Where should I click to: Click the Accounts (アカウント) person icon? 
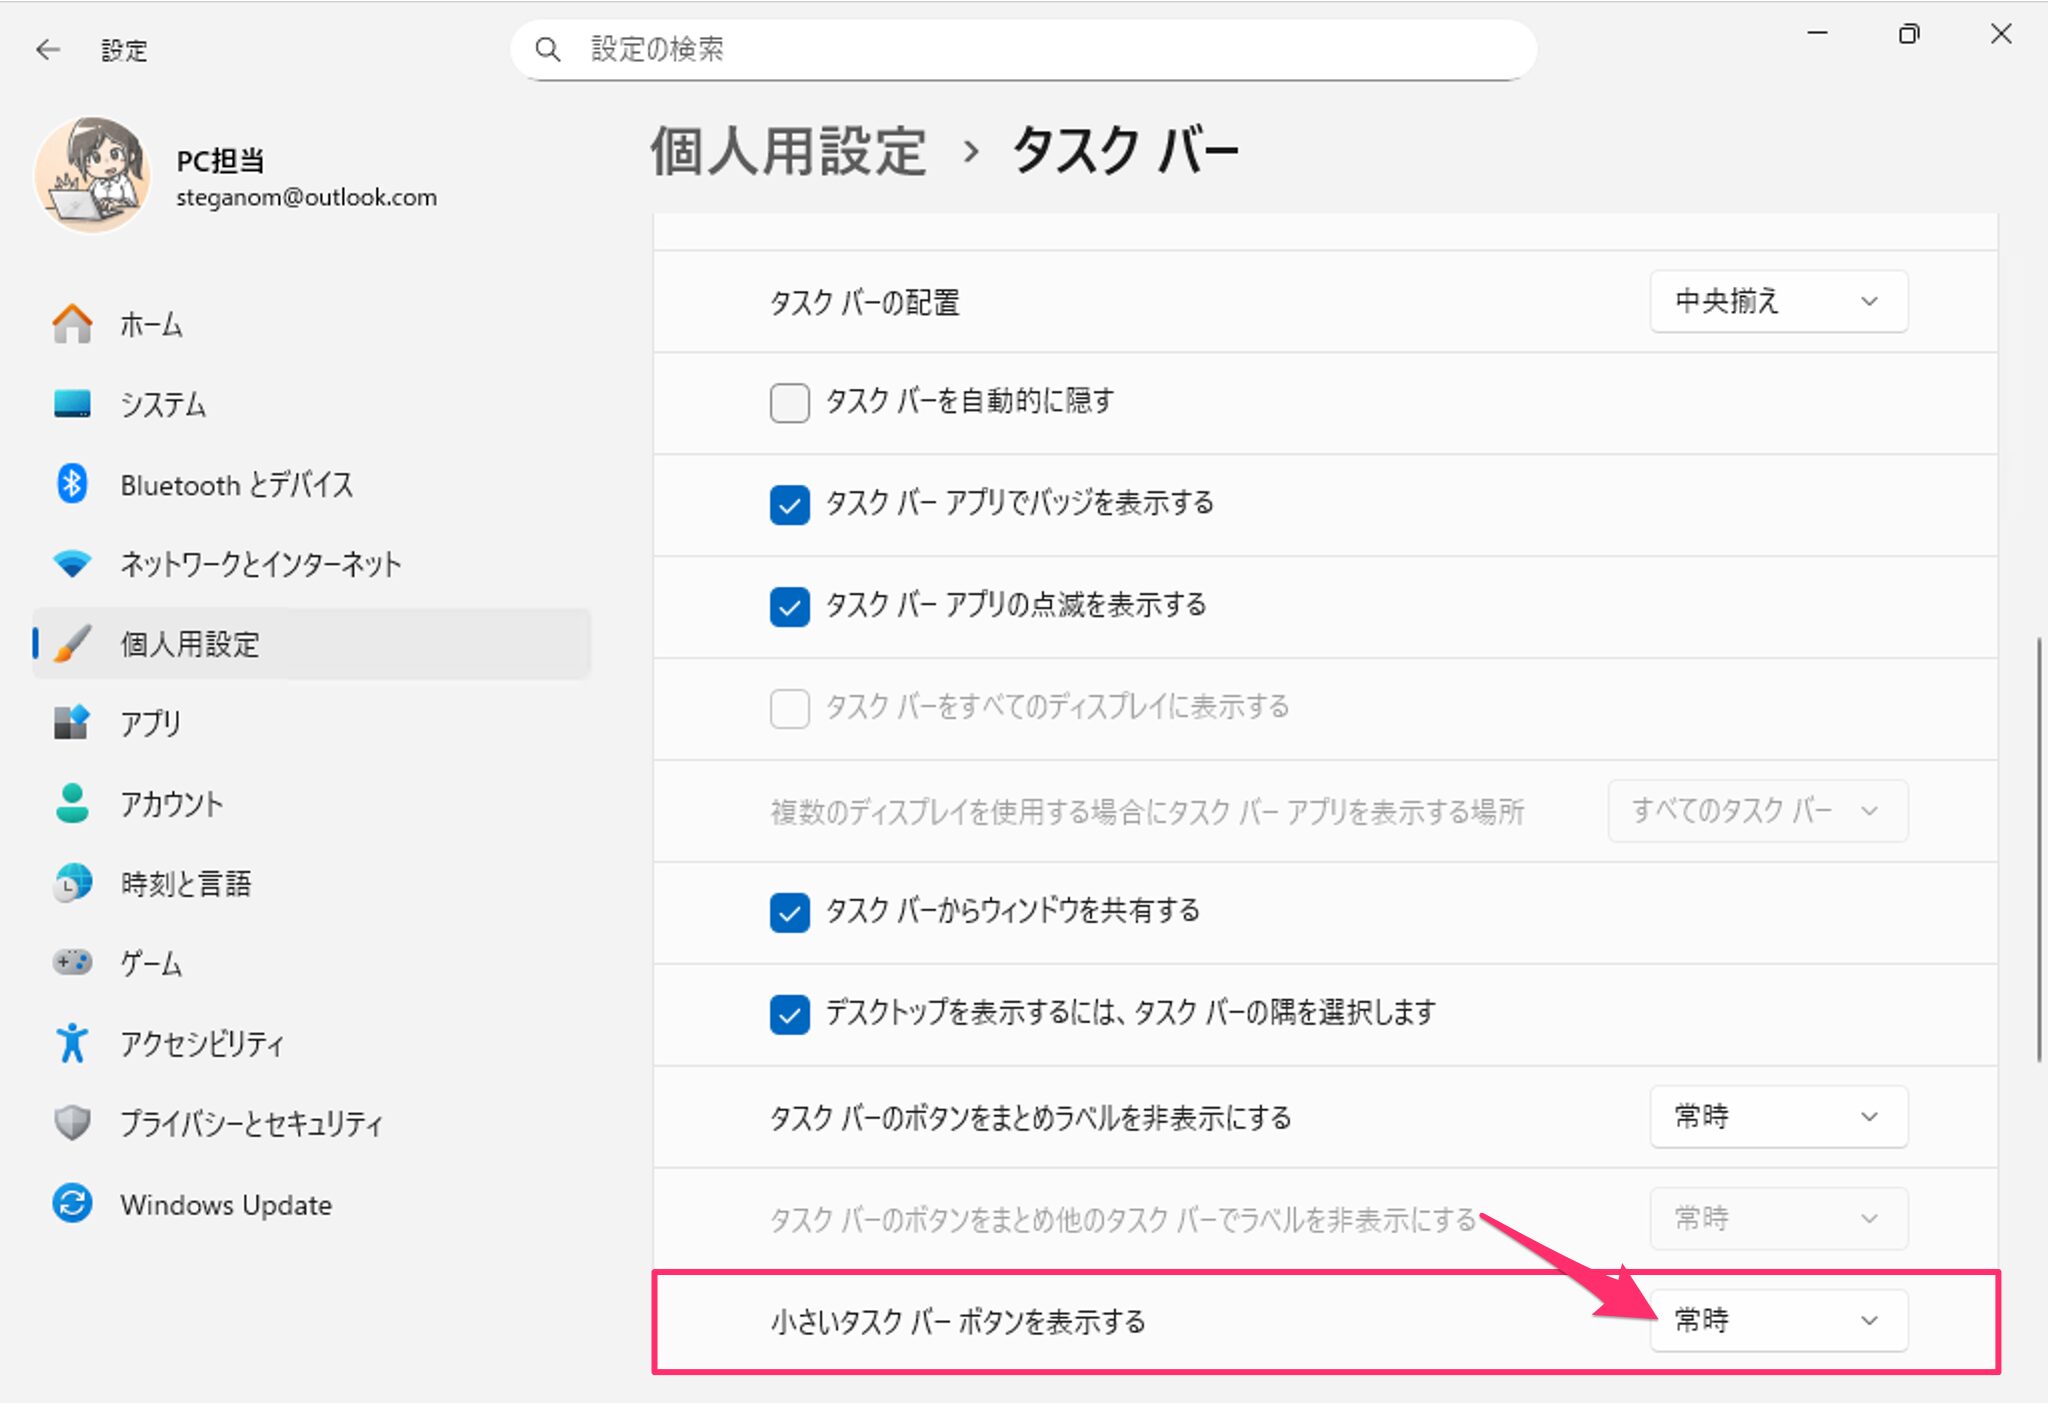pyautogui.click(x=72, y=803)
